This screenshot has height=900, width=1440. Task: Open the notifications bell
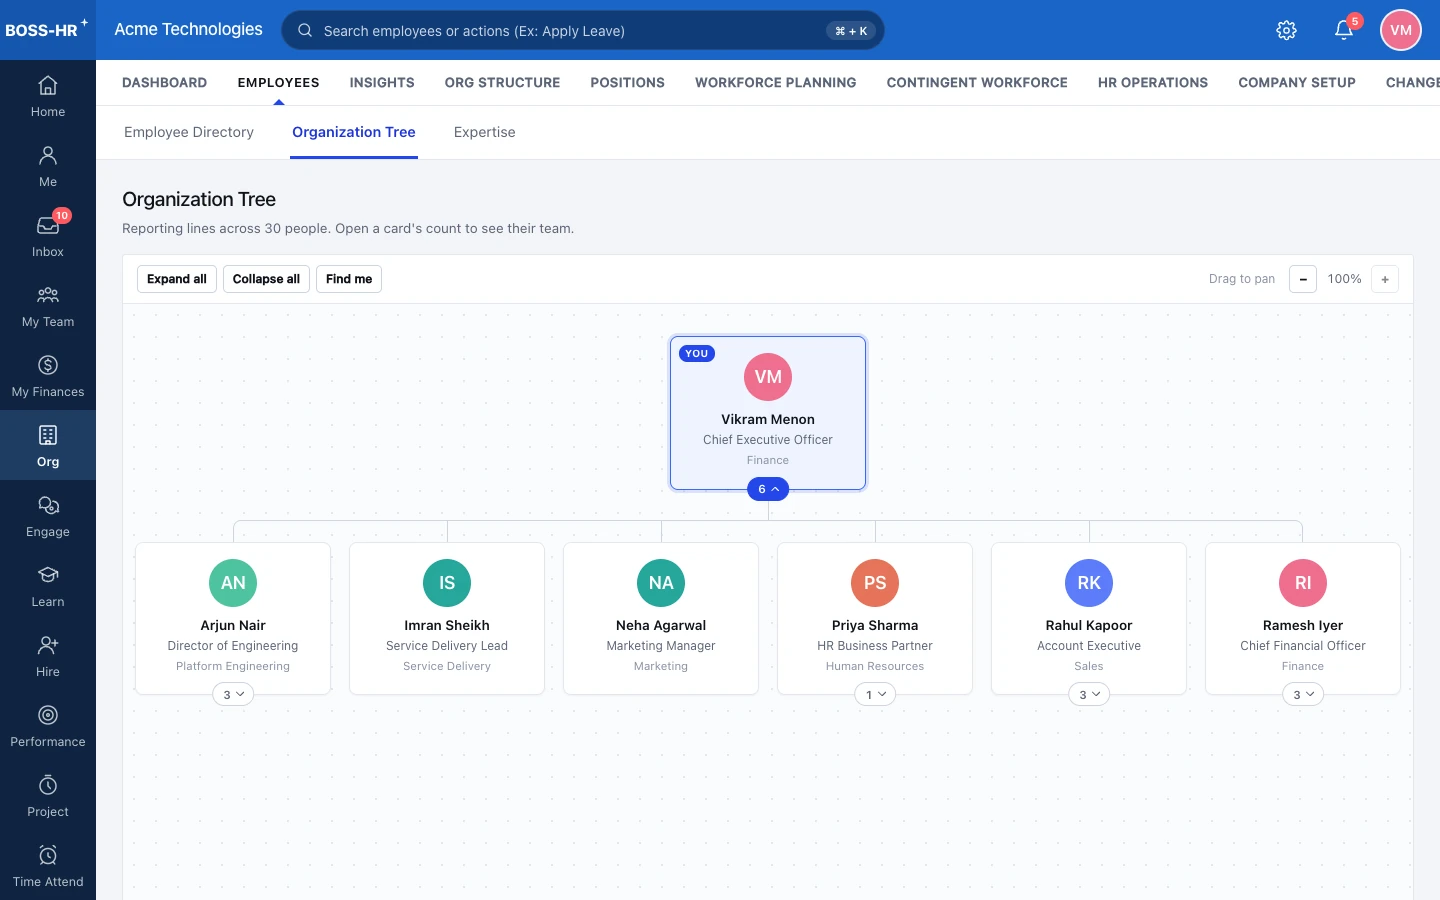(1344, 30)
